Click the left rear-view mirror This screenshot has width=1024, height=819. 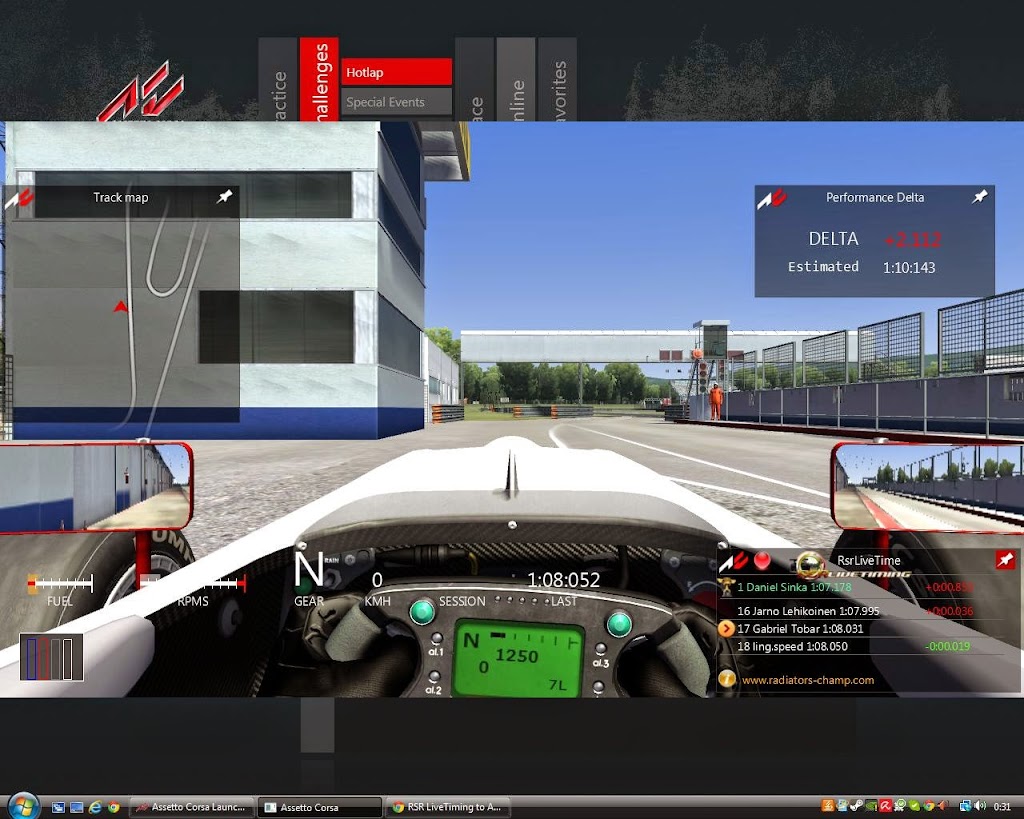pyautogui.click(x=95, y=486)
